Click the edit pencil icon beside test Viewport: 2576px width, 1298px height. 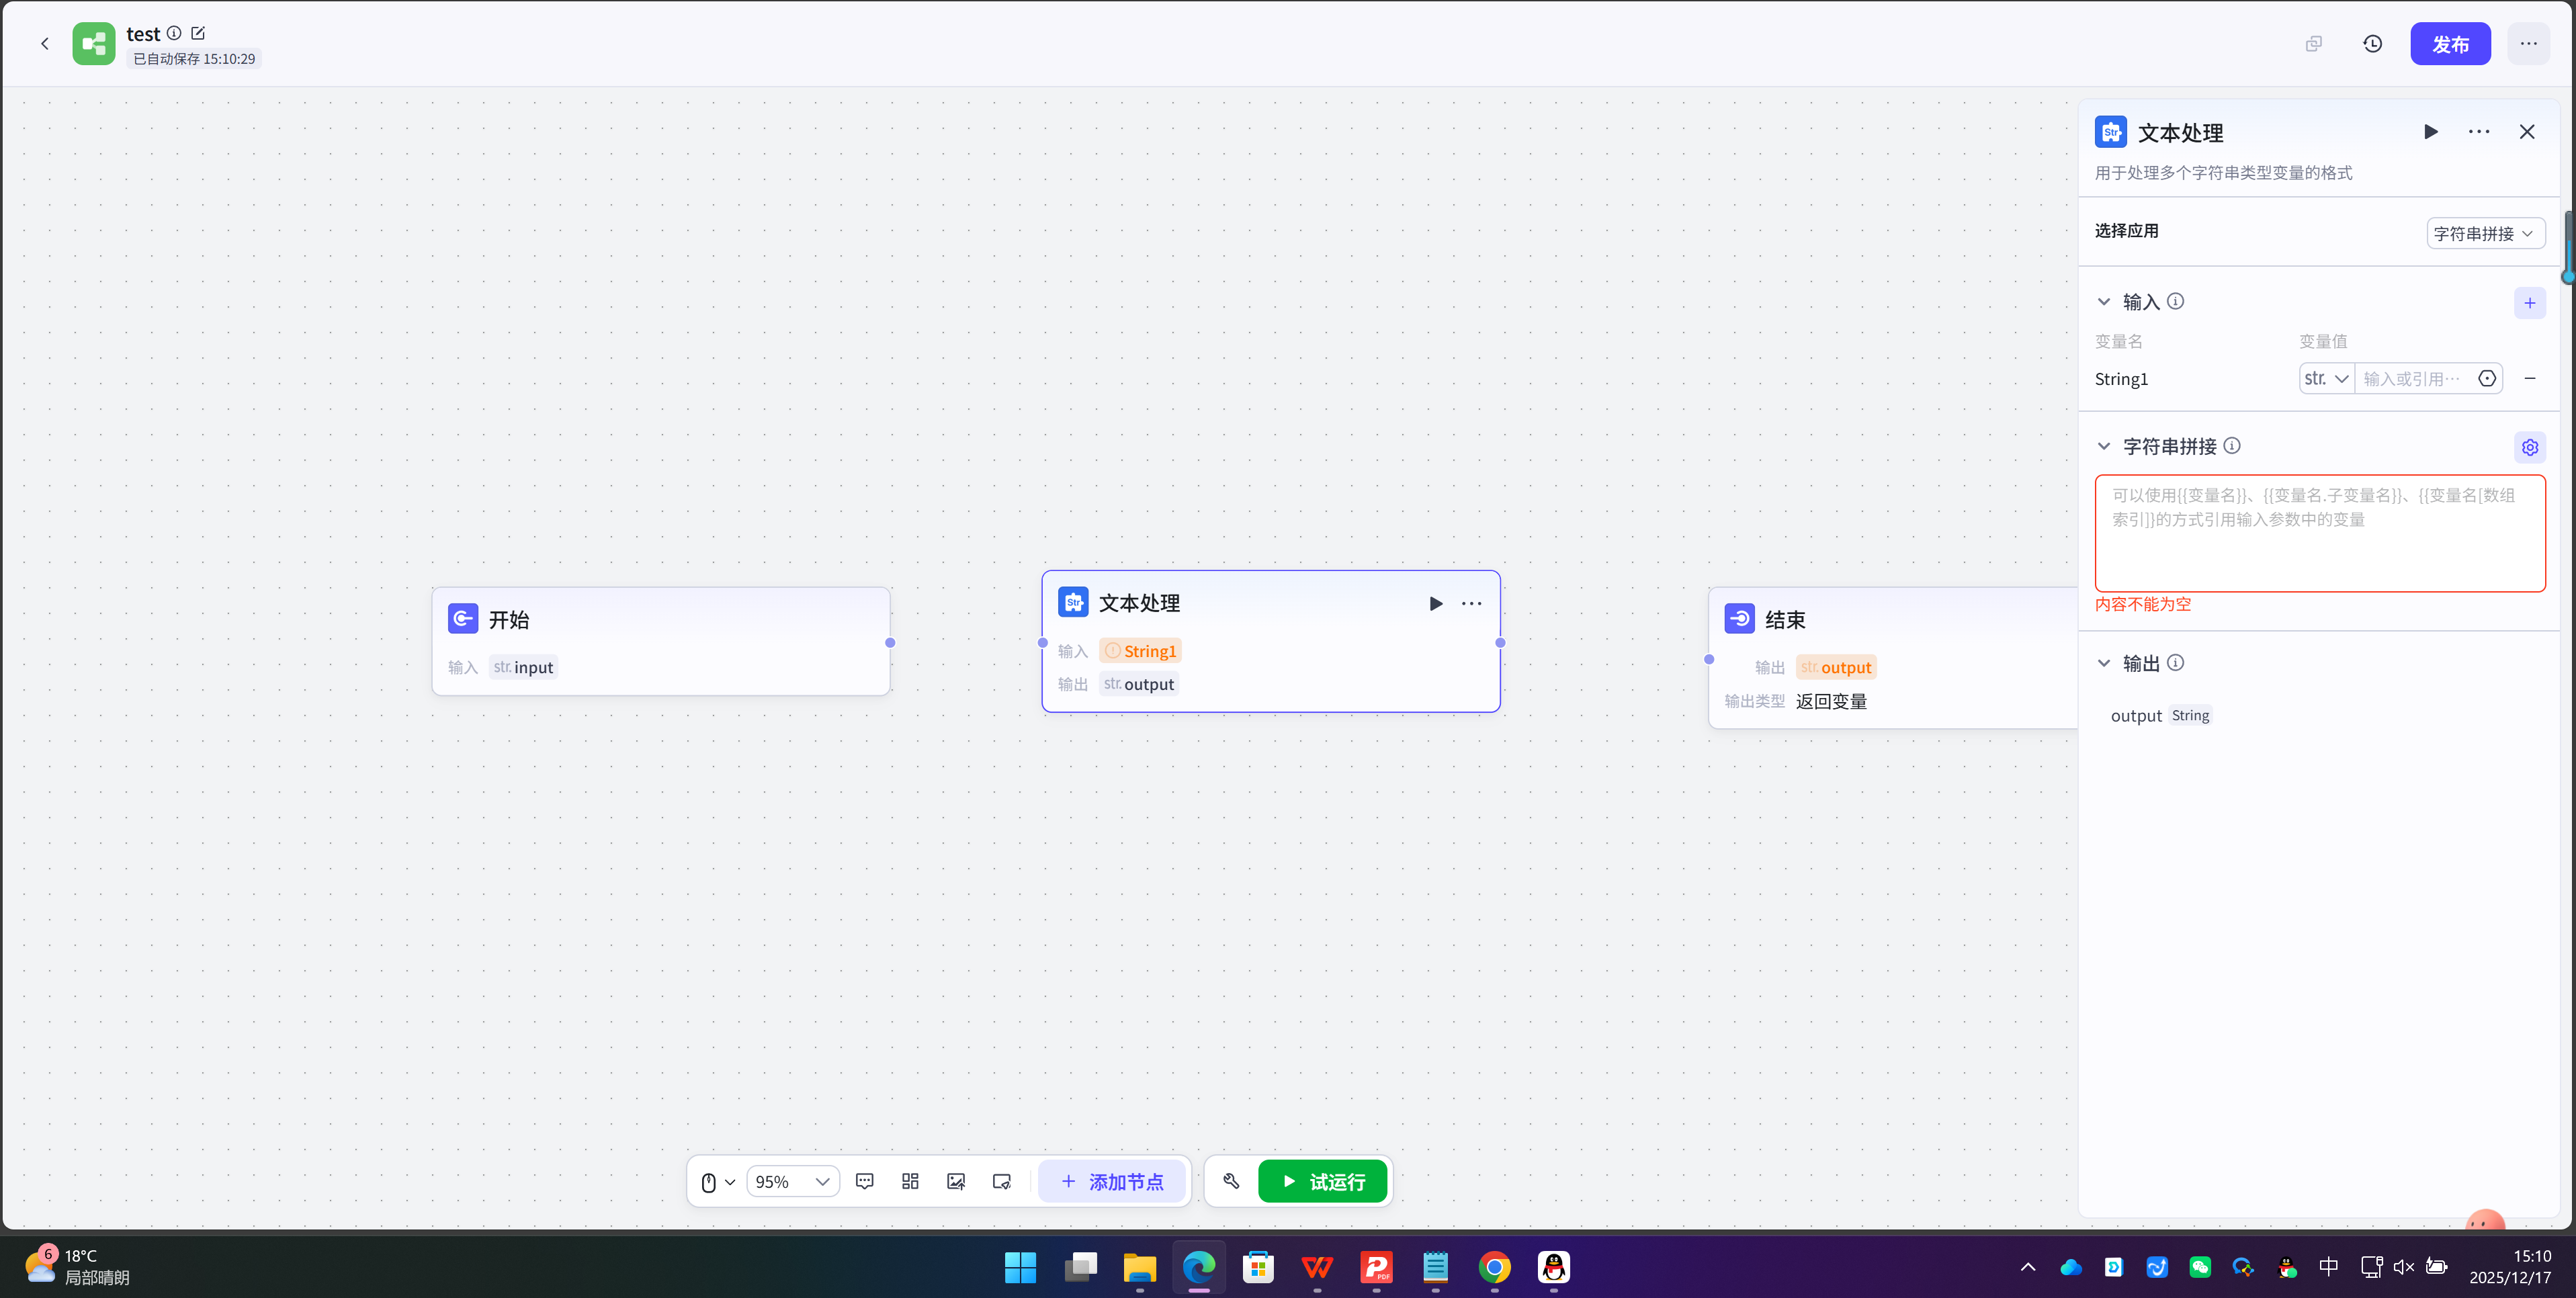[198, 33]
